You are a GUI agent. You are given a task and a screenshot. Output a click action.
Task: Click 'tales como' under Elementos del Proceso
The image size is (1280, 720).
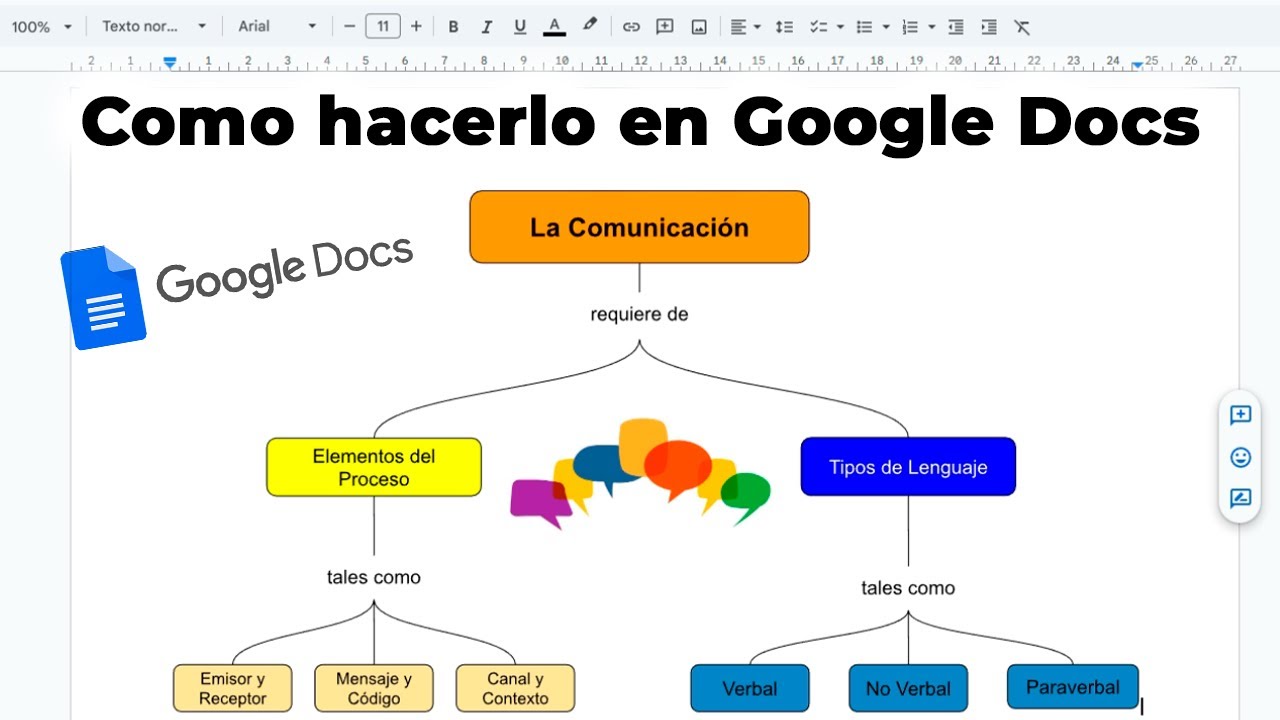[x=374, y=577]
